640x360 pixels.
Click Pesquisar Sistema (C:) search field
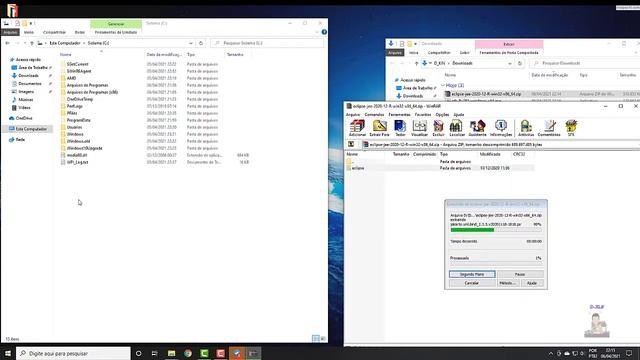(x=267, y=43)
